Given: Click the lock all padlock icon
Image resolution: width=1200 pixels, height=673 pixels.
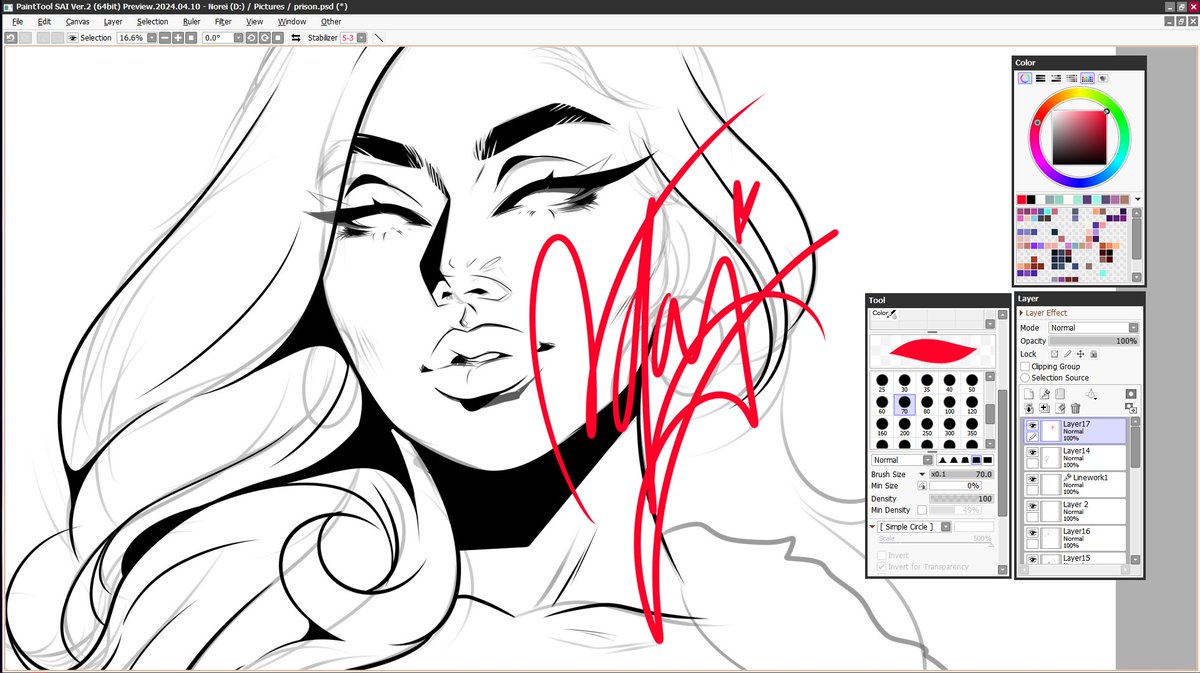Looking at the screenshot, I should (1093, 354).
